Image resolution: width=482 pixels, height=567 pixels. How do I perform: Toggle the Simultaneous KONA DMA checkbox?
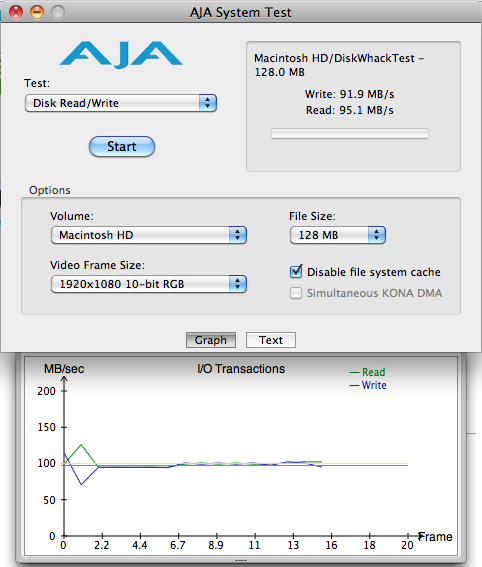click(x=296, y=293)
